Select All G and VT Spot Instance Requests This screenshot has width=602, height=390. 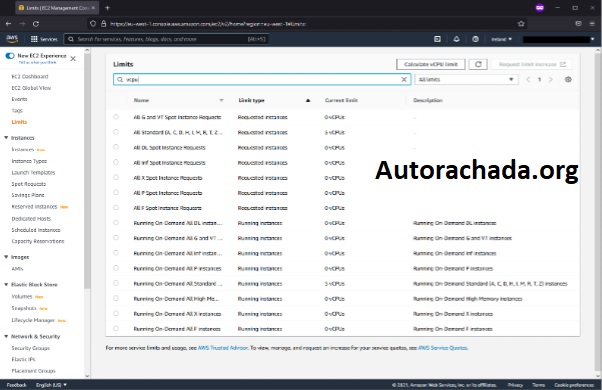tap(116, 117)
